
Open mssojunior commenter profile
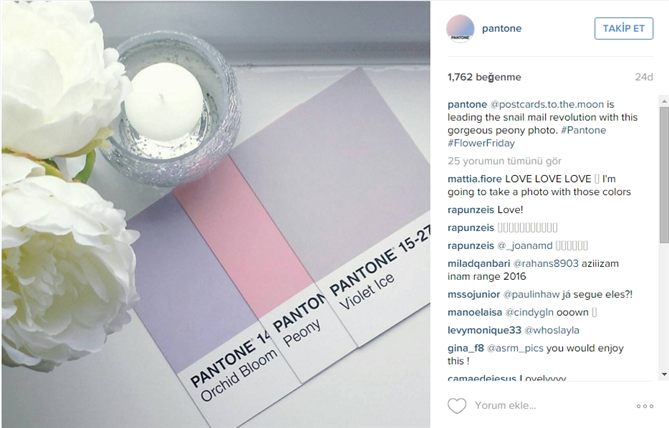click(x=474, y=294)
